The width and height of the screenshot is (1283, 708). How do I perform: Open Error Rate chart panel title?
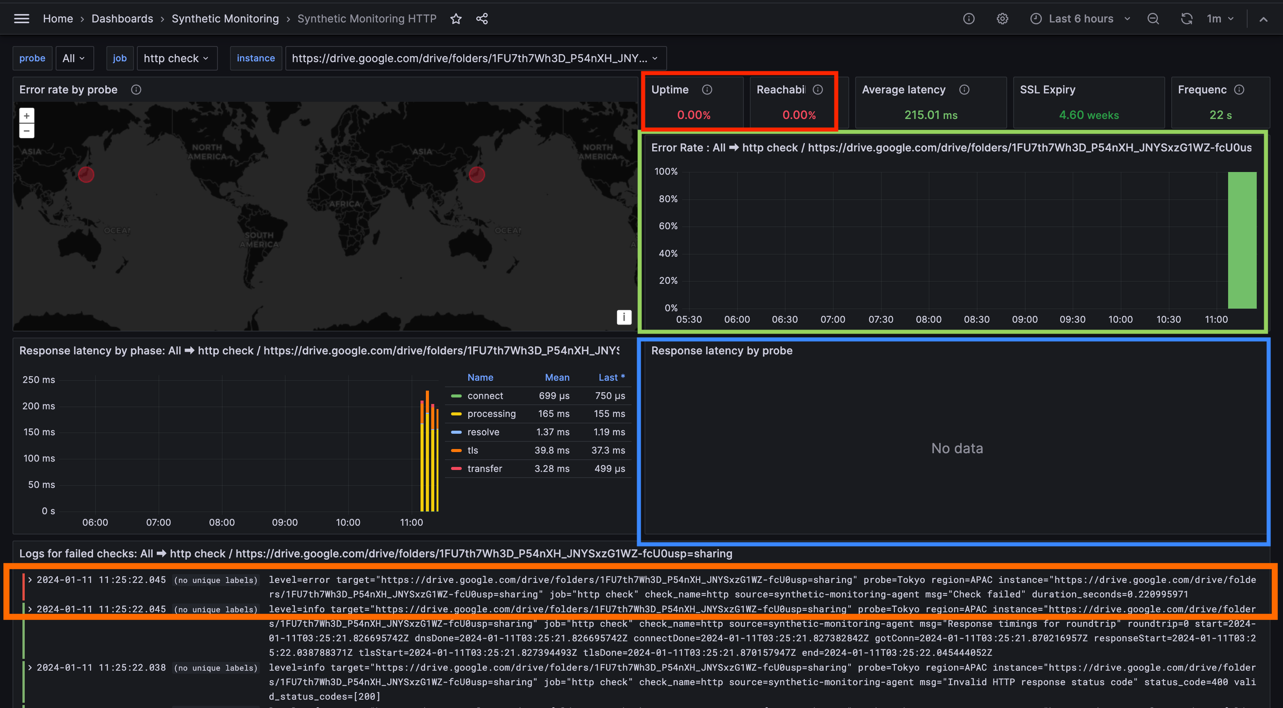point(951,148)
